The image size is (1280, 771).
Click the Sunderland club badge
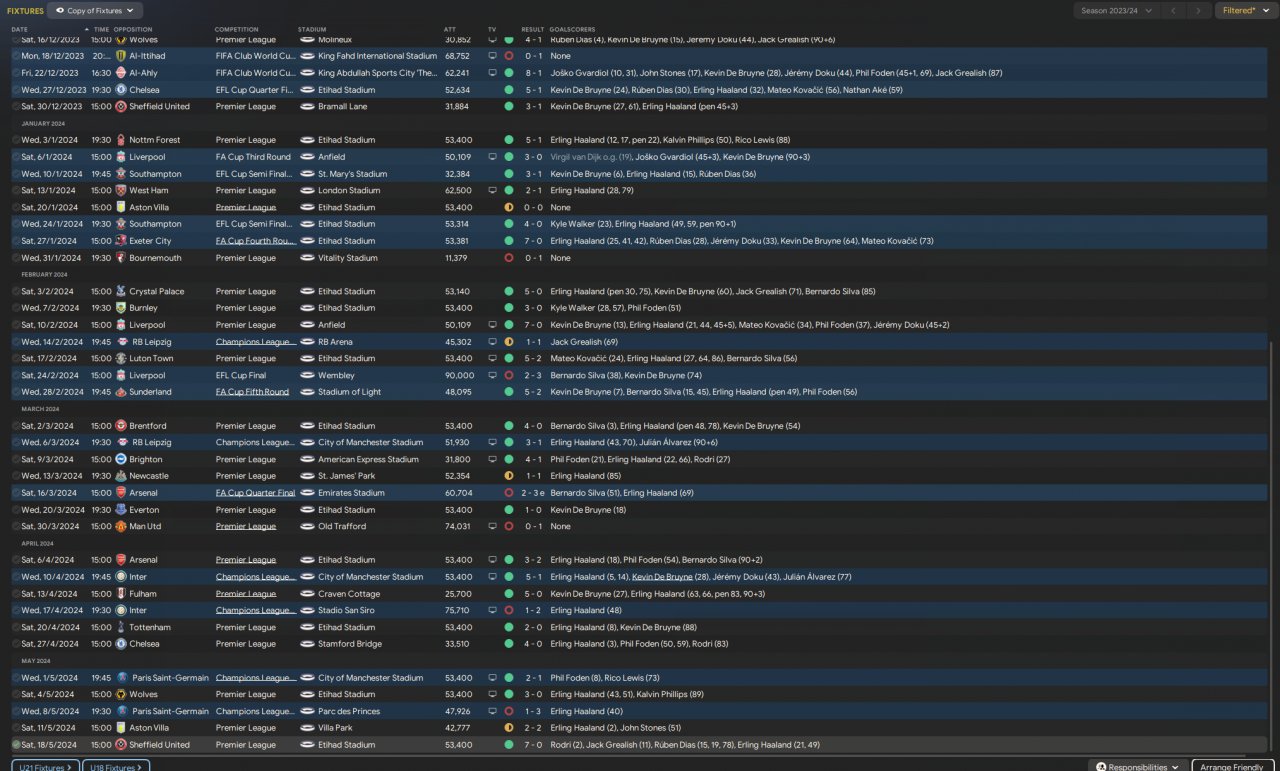coord(121,392)
